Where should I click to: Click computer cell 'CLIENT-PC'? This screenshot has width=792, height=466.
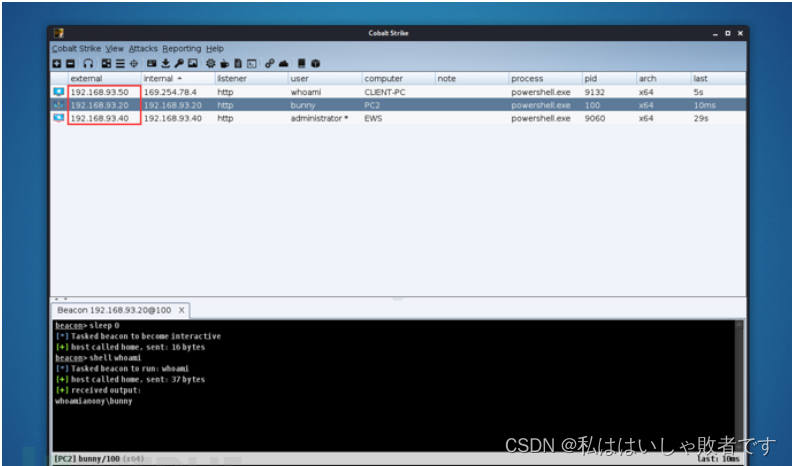384,92
